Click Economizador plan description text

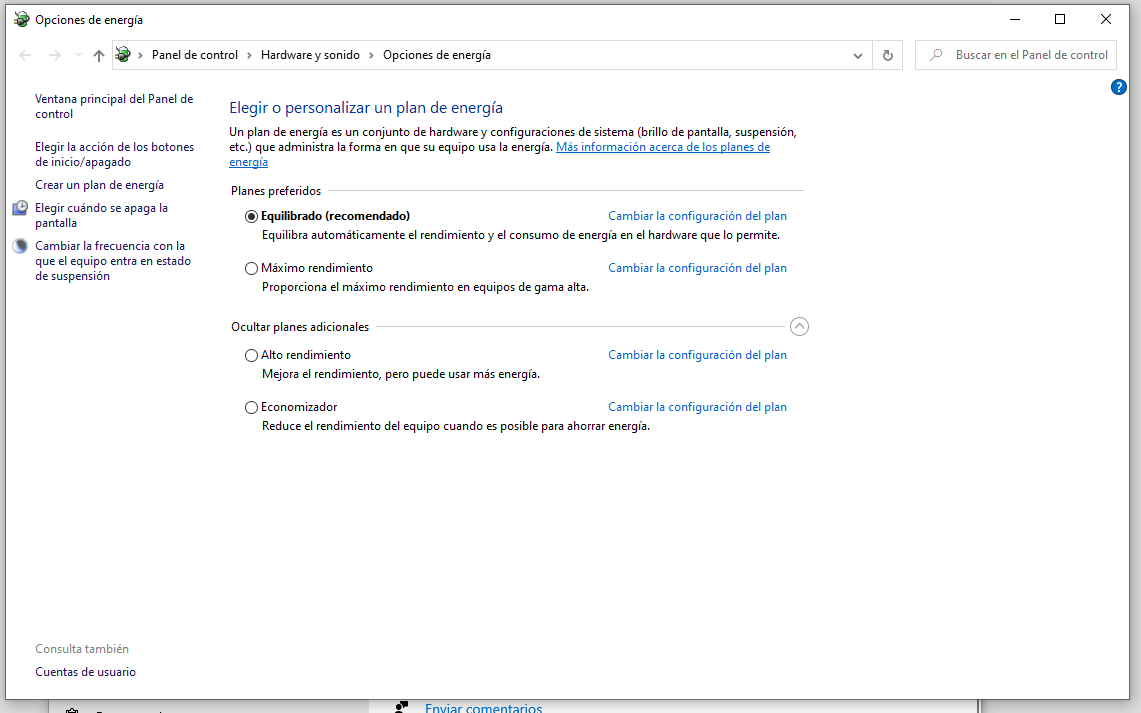pos(456,426)
